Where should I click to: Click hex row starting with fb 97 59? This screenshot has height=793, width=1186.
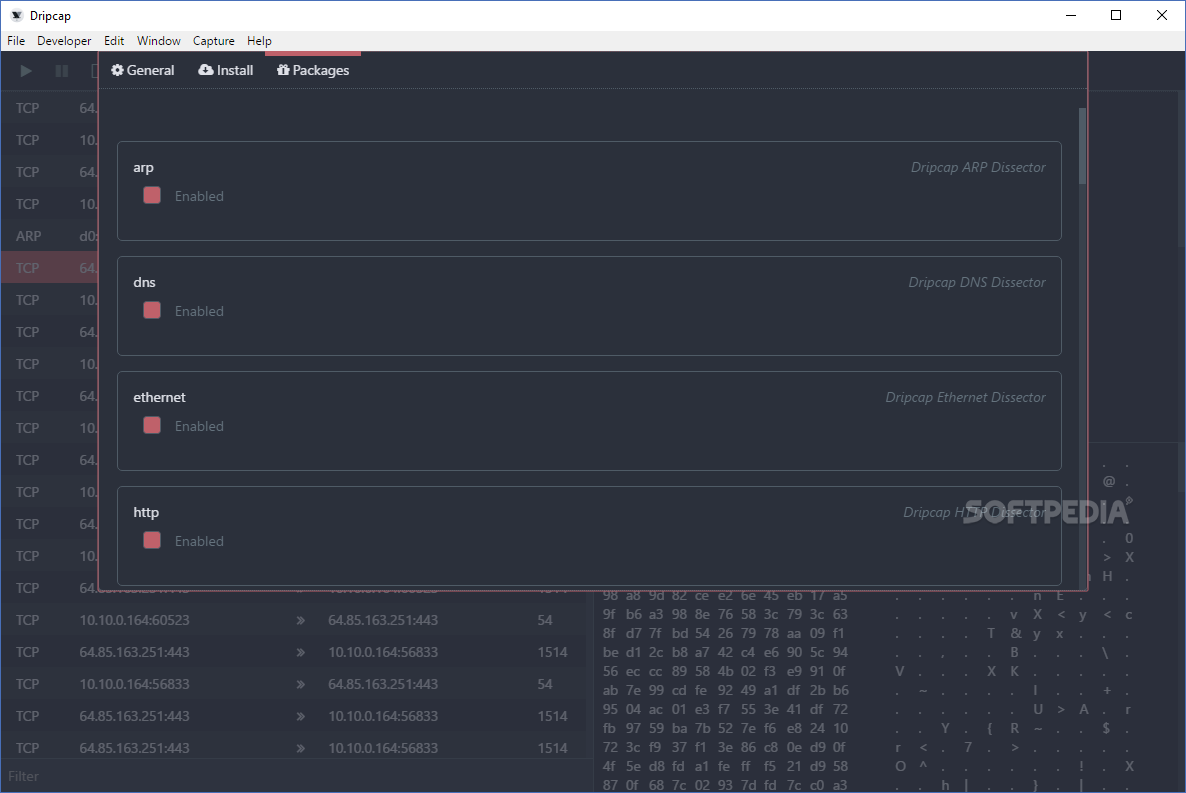pos(725,728)
